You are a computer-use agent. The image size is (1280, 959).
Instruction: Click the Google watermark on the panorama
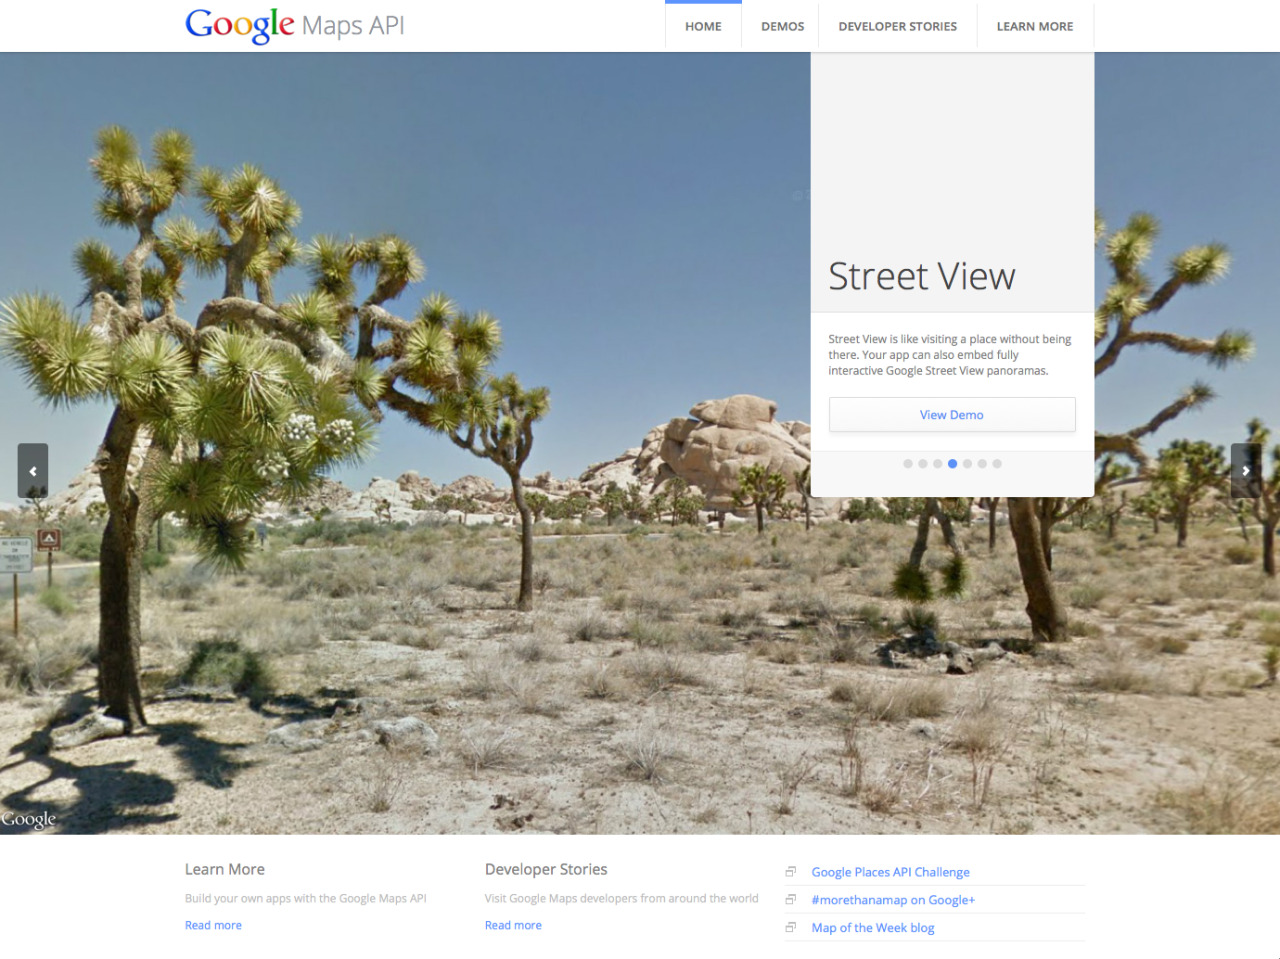coord(28,820)
